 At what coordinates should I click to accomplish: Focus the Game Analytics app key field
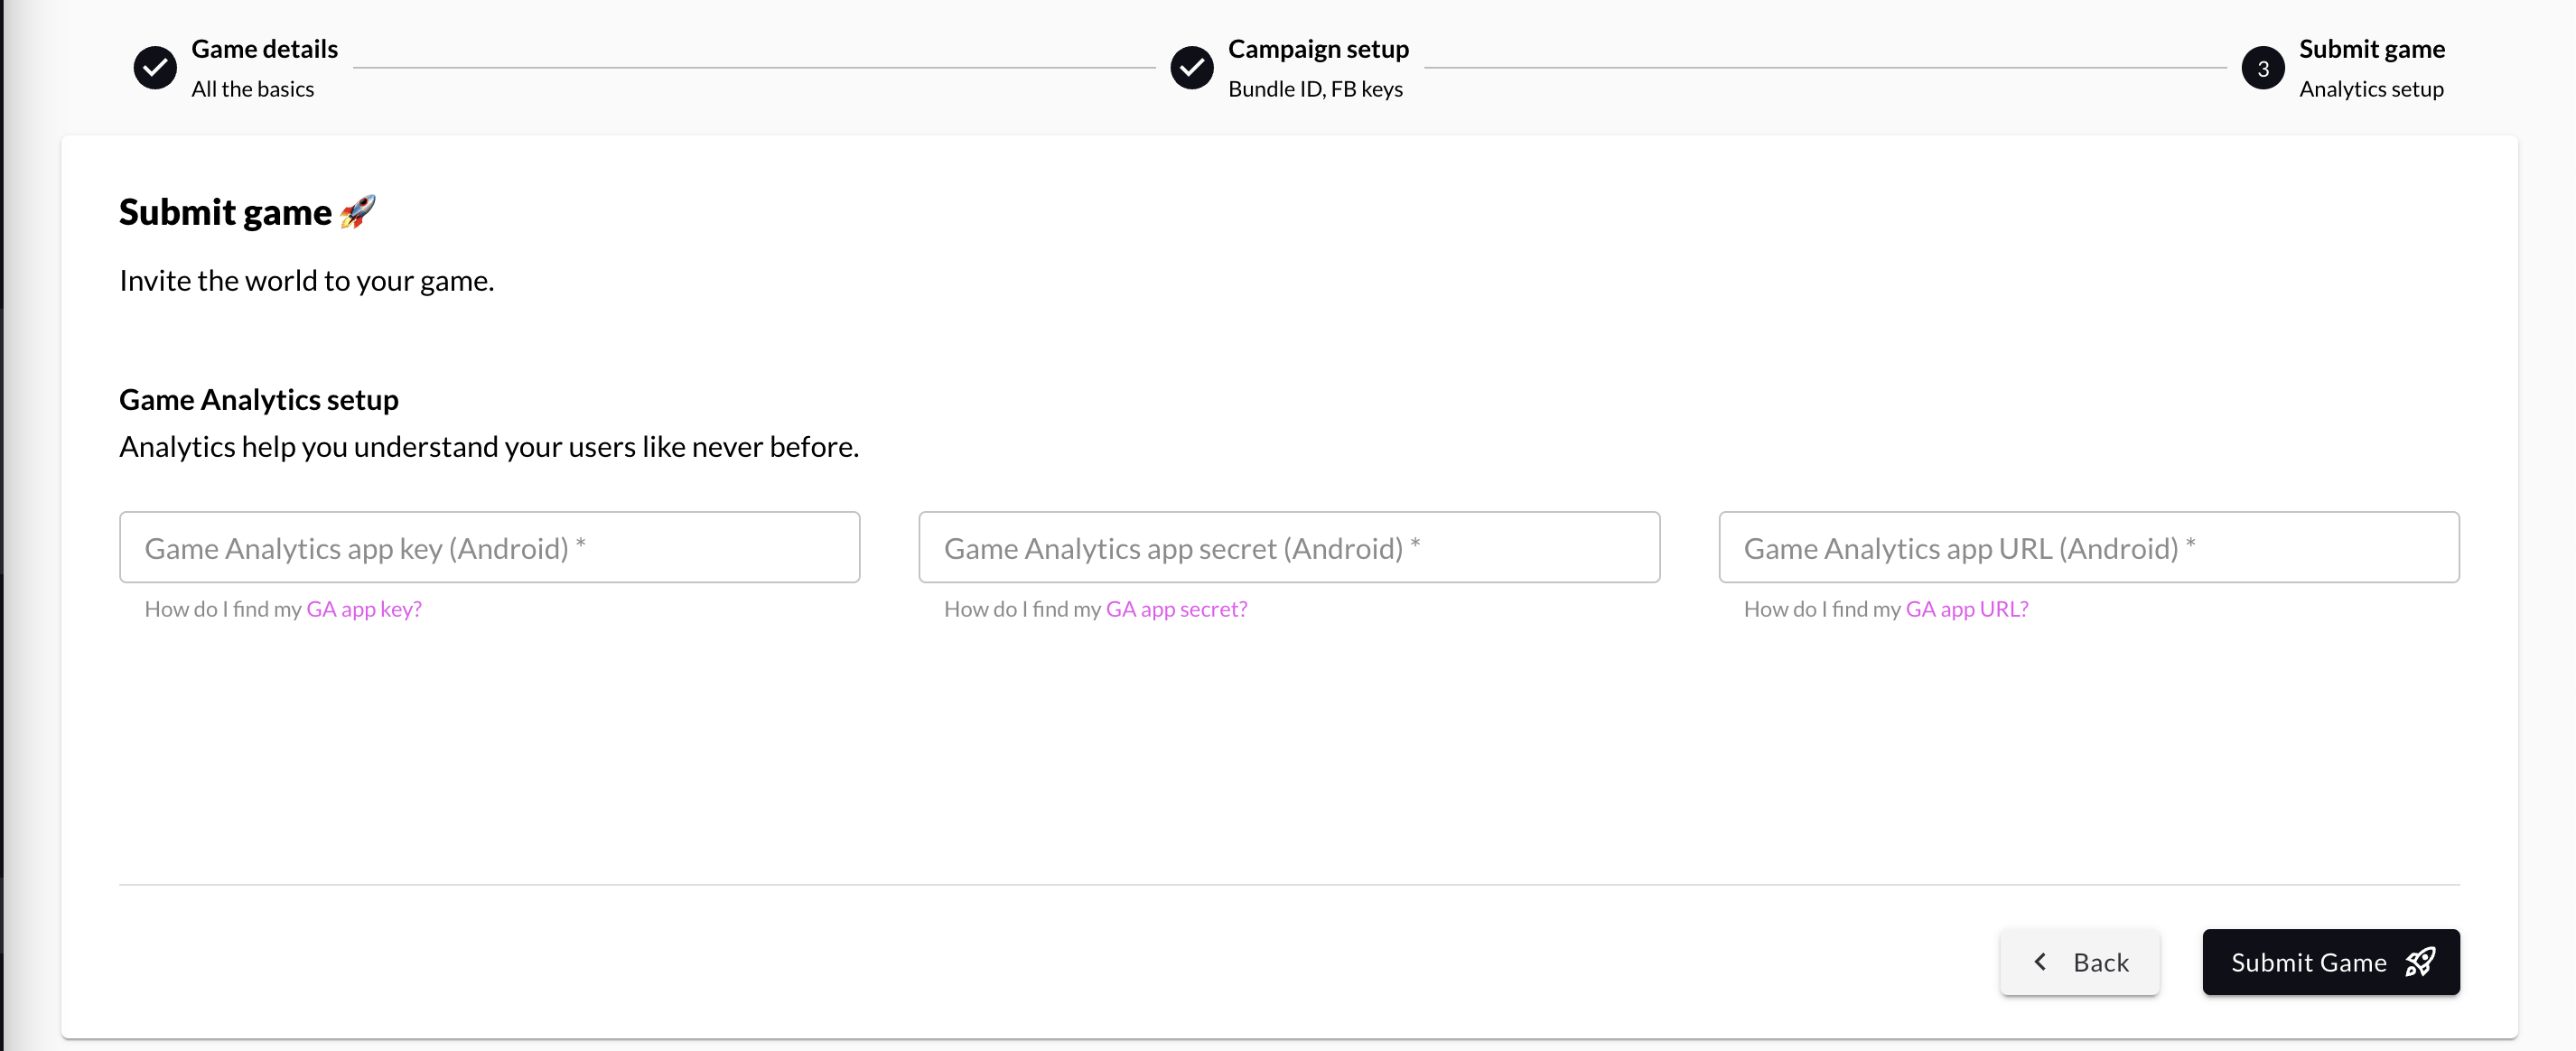(489, 547)
